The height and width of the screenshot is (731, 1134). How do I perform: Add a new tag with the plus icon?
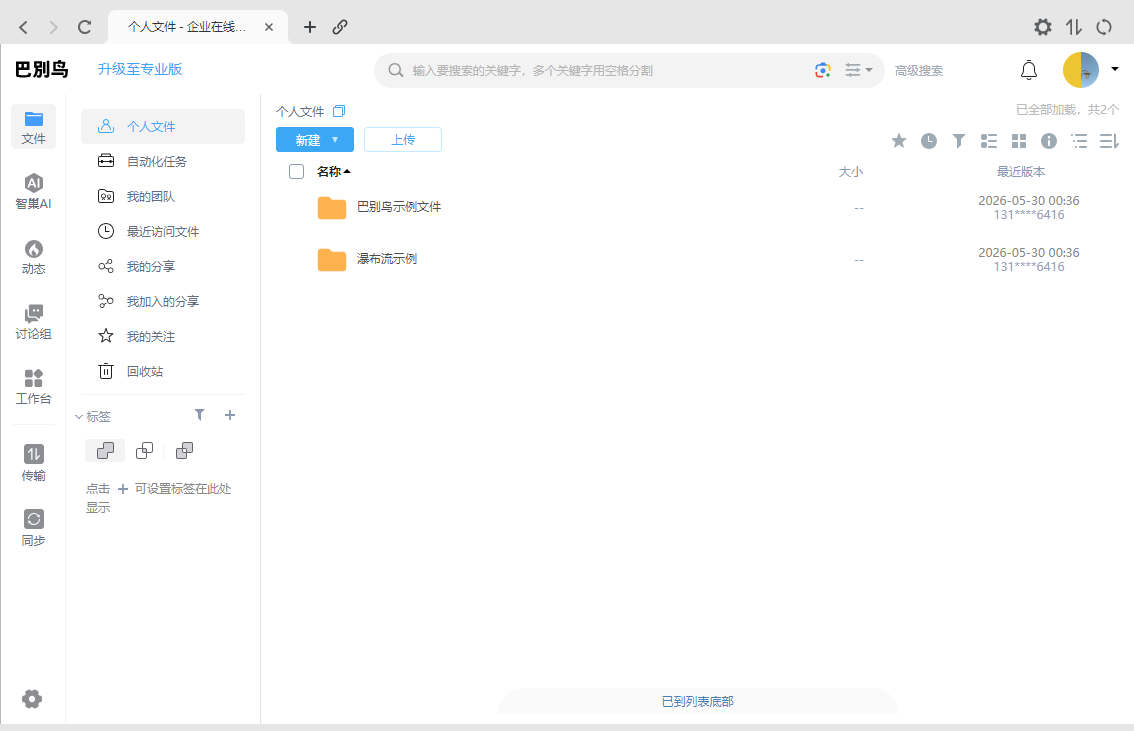pyautogui.click(x=230, y=414)
